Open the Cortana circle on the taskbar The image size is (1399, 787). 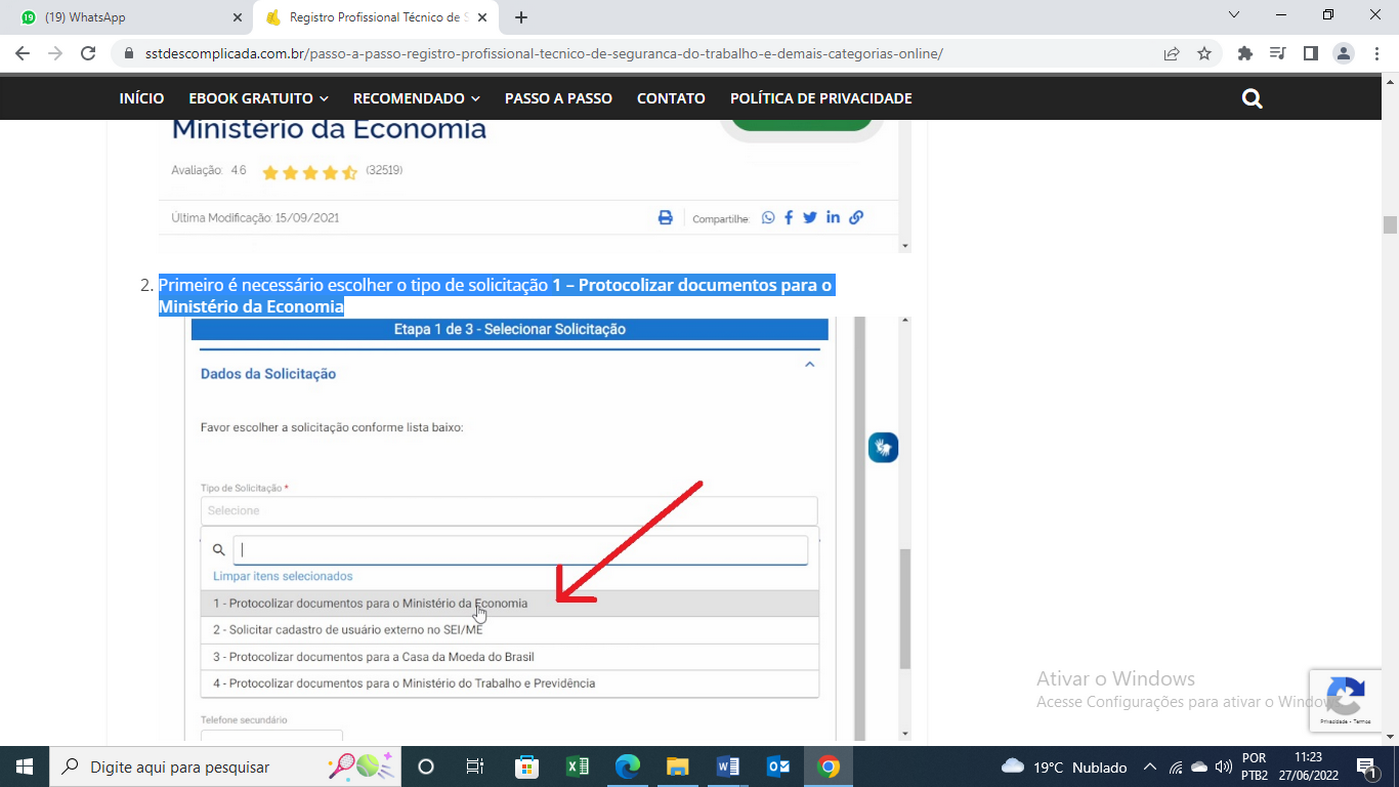tap(426, 767)
